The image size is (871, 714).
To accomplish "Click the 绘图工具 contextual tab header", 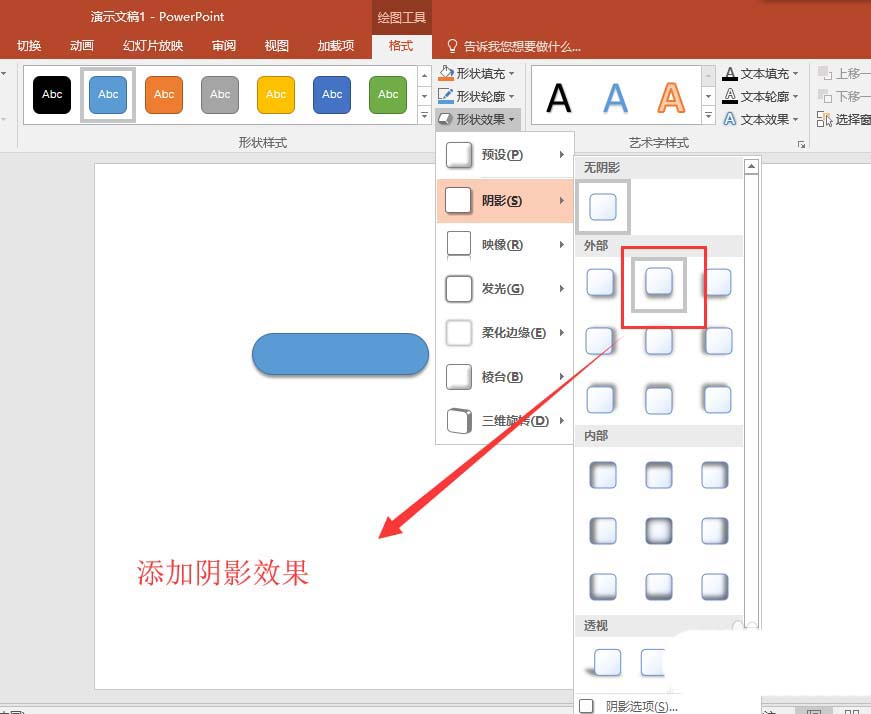I will [x=402, y=18].
